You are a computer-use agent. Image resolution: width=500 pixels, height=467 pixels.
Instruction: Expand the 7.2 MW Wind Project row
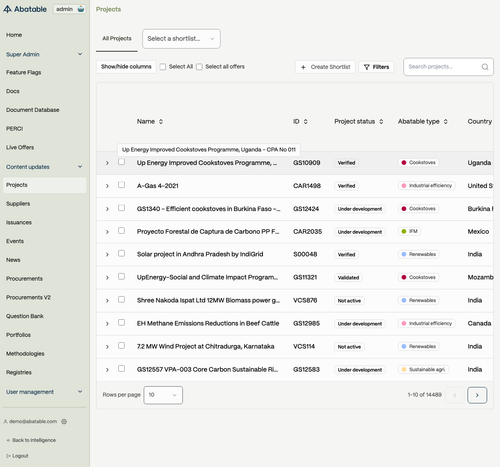(x=107, y=347)
